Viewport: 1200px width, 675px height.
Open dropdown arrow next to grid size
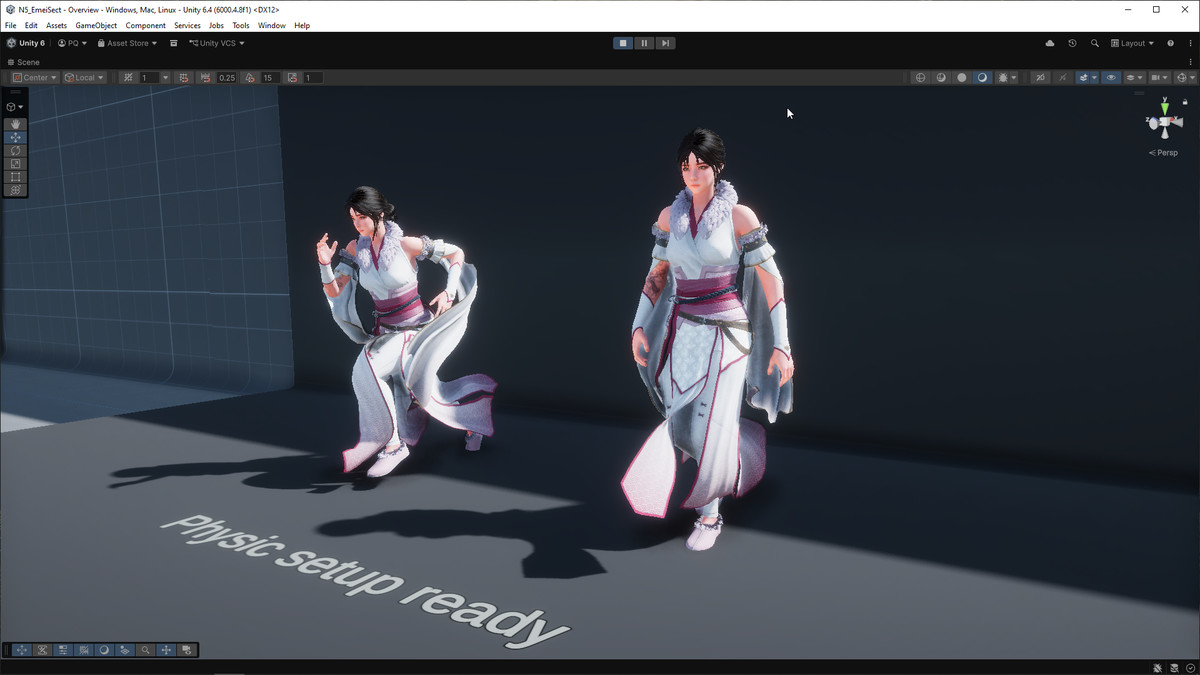165,78
